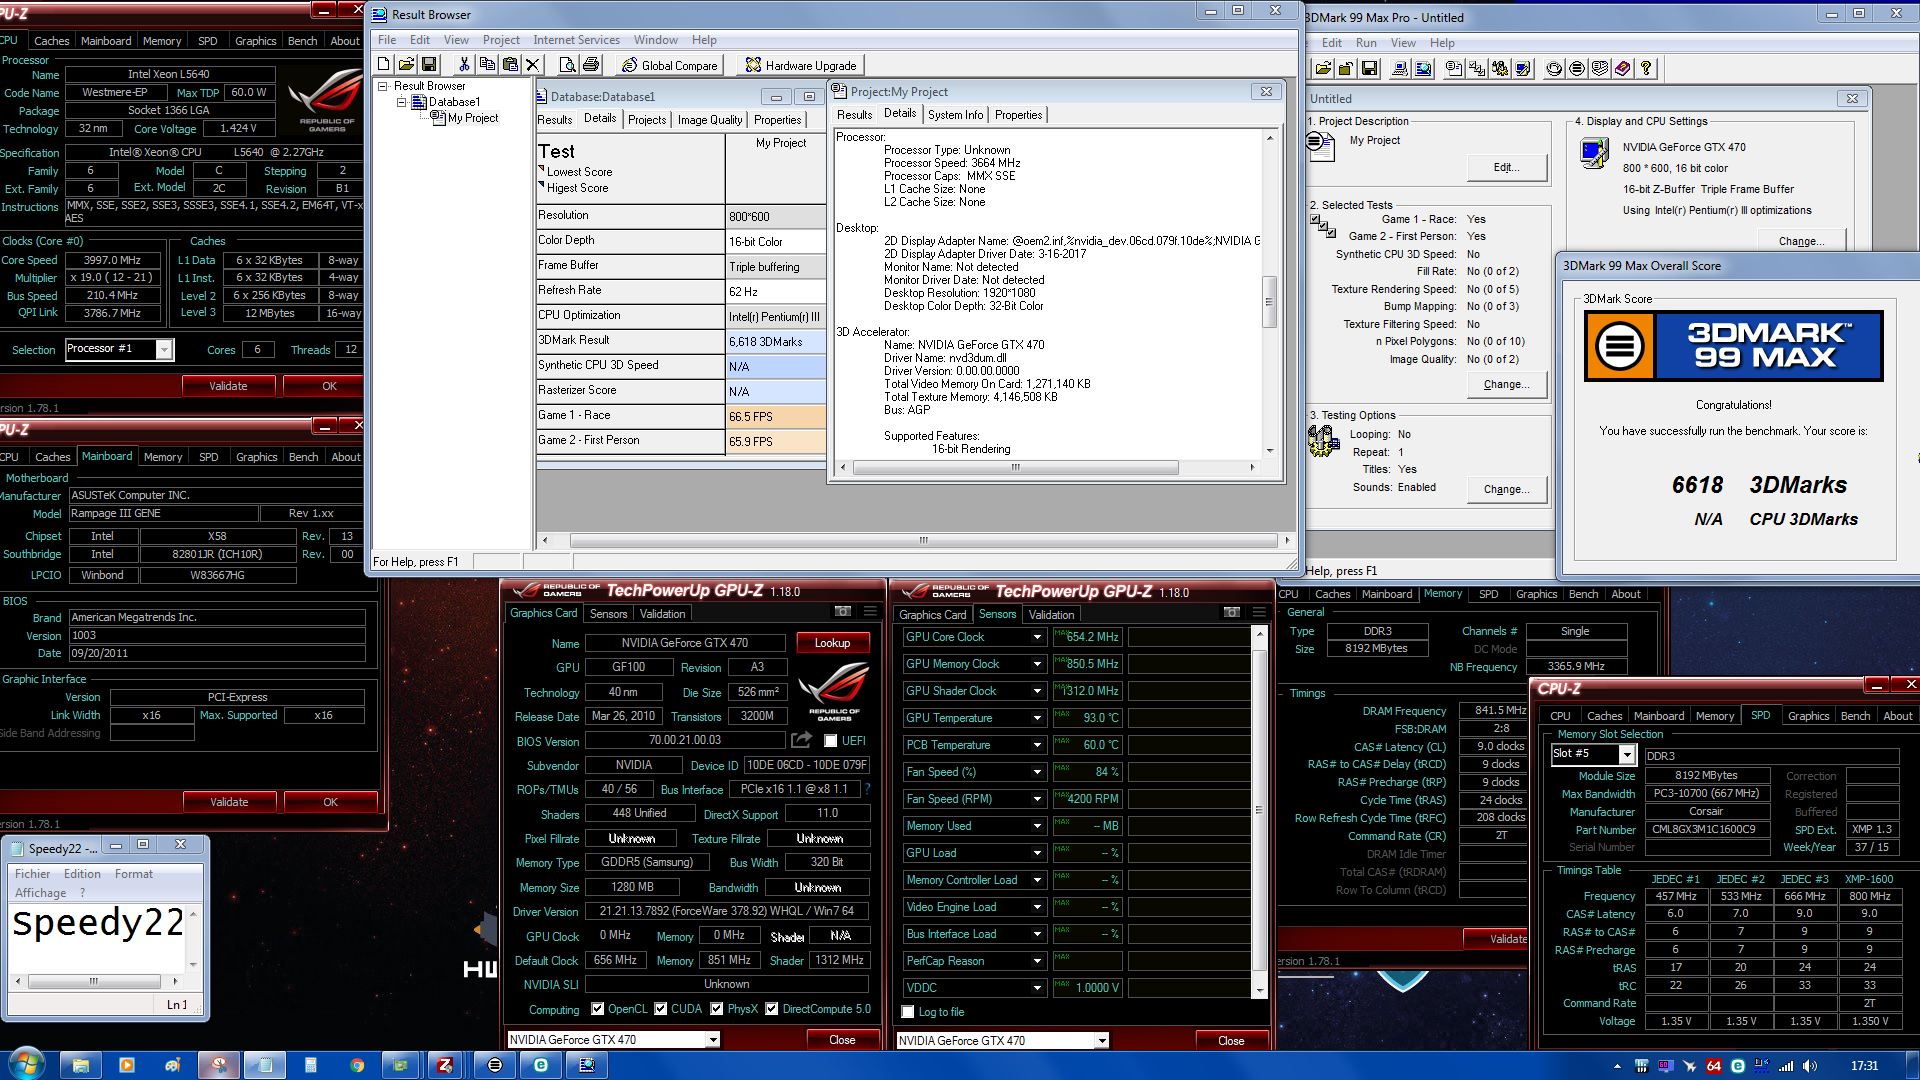Collapse the Result Browser tree root
1920x1080 pixels.
(x=383, y=87)
